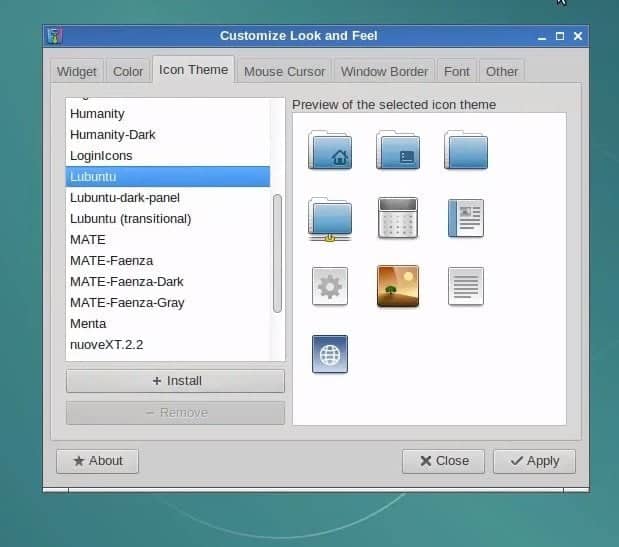The width and height of the screenshot is (619, 547).
Task: Select the LoginIcons theme
Action: coord(168,155)
